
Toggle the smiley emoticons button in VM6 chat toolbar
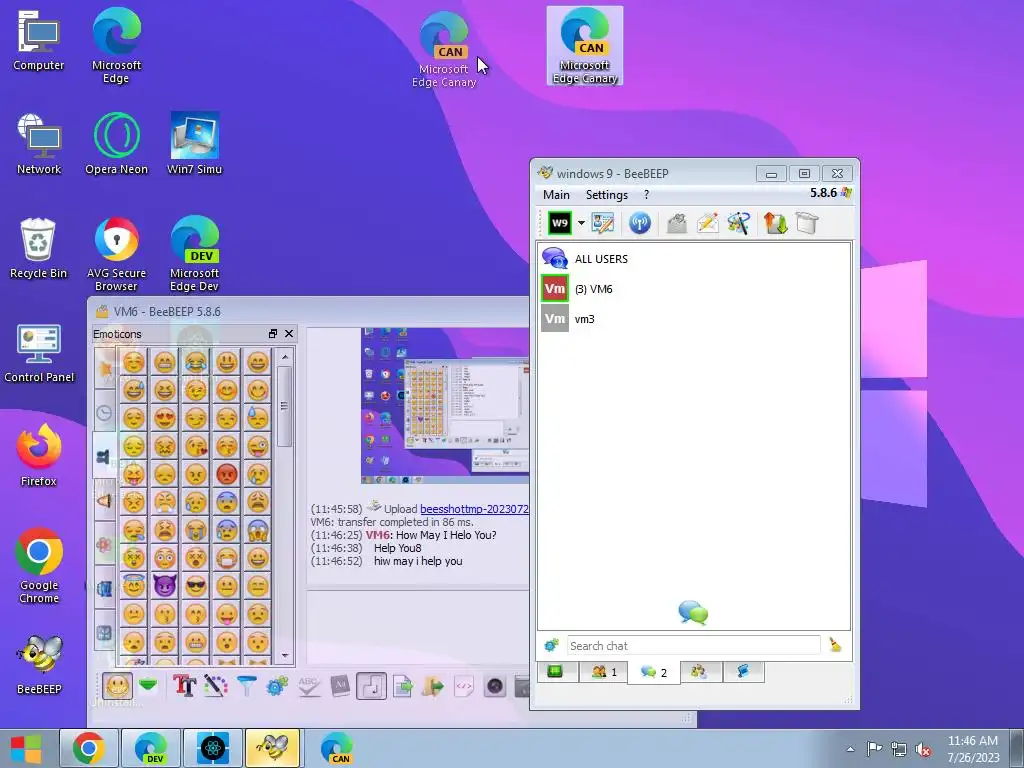117,686
